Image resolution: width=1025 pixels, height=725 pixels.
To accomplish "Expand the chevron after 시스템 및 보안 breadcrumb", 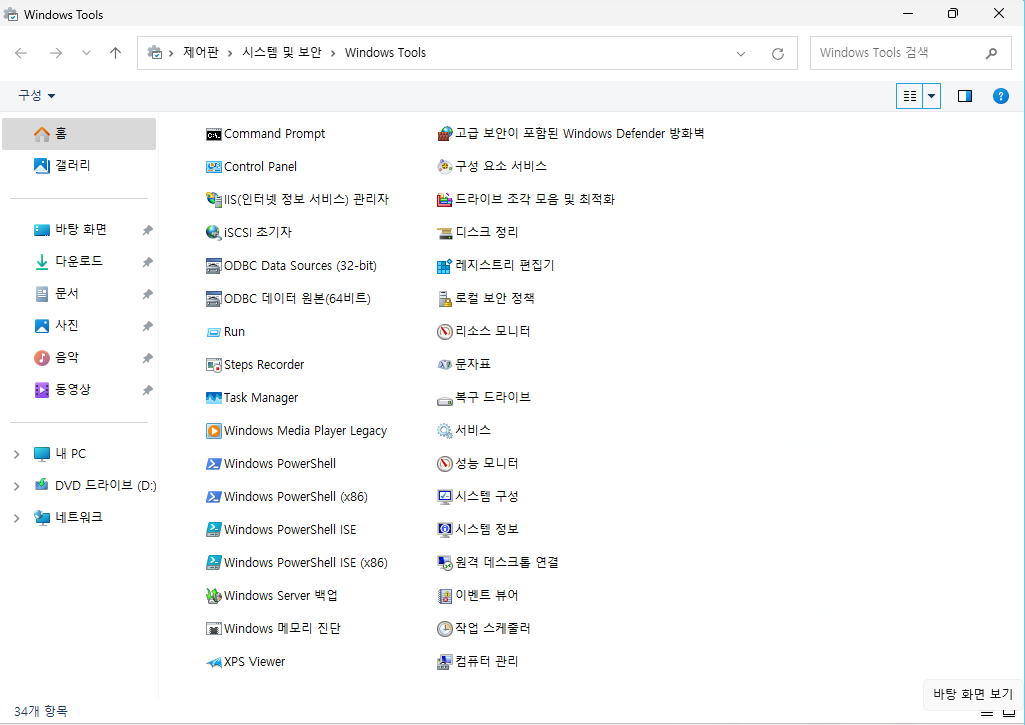I will click(x=333, y=53).
